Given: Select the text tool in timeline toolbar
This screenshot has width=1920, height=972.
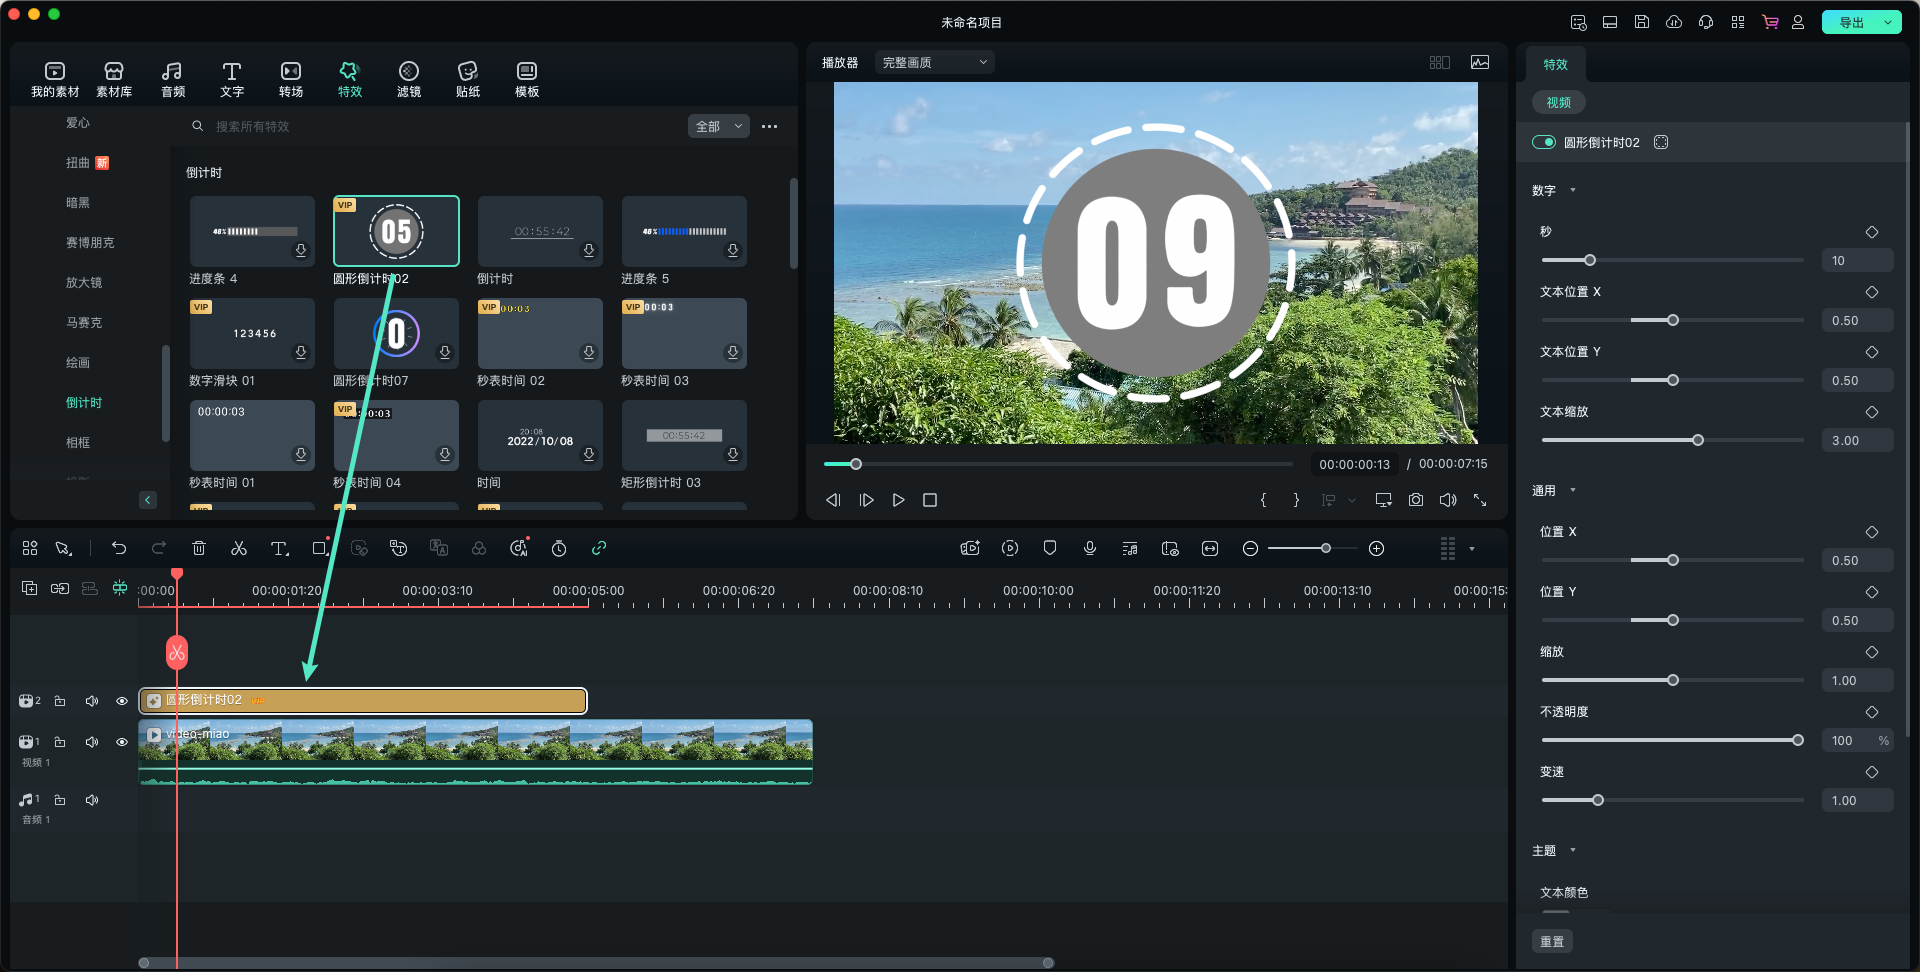Looking at the screenshot, I should pos(279,548).
